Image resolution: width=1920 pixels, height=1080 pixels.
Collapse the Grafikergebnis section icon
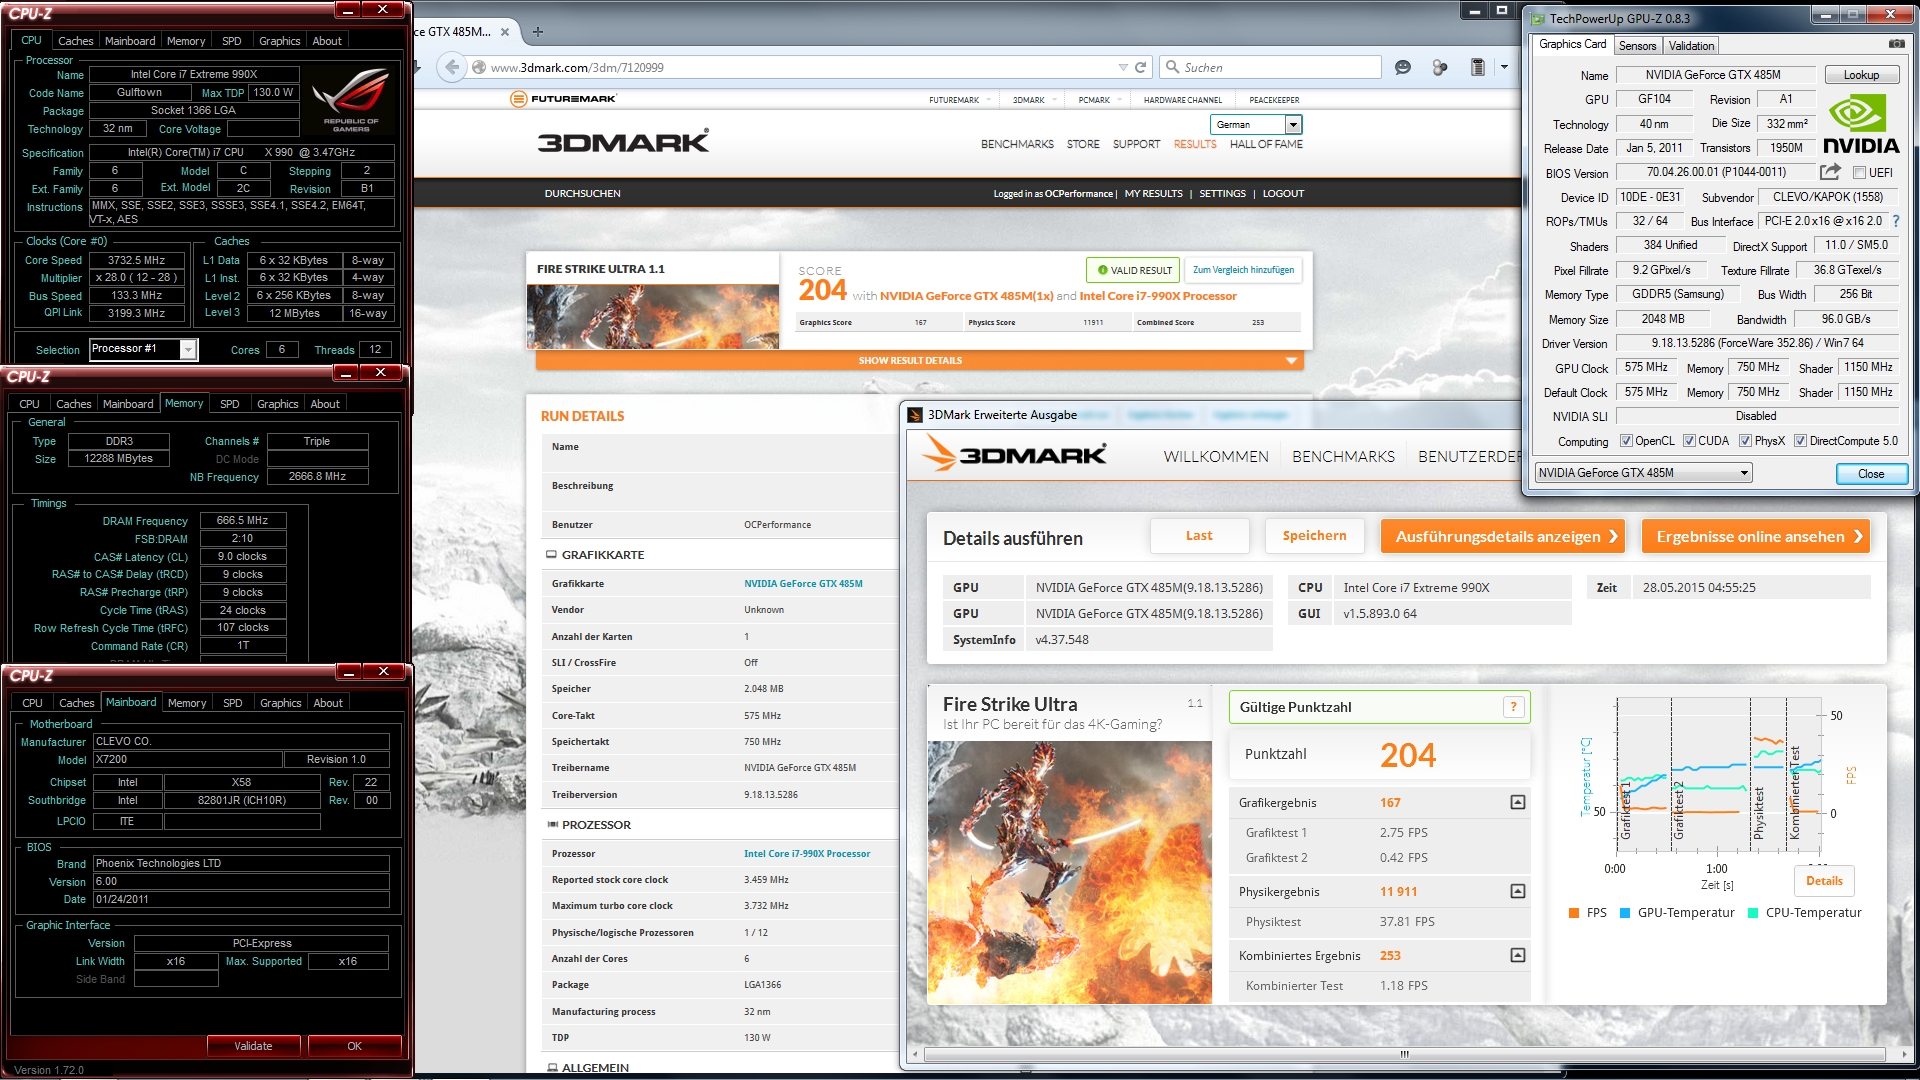[1518, 802]
